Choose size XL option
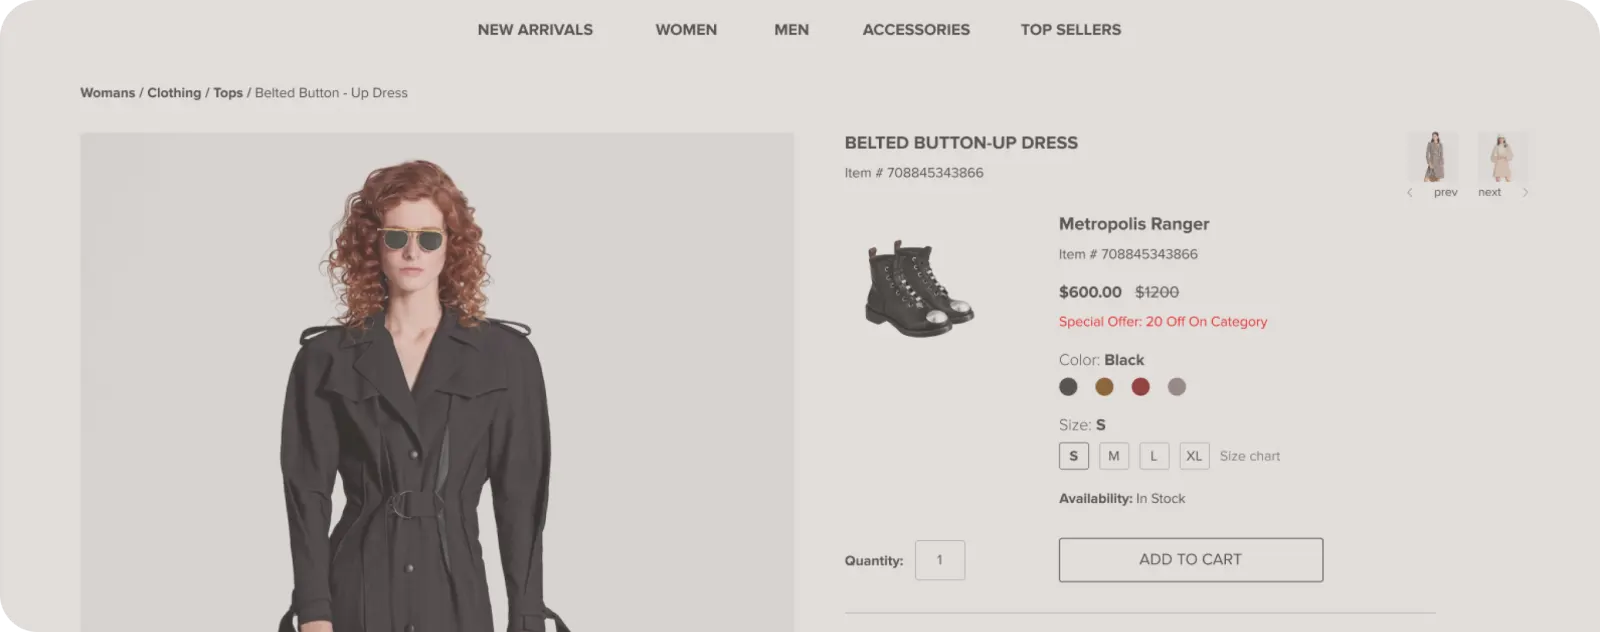The width and height of the screenshot is (1600, 632). point(1194,456)
